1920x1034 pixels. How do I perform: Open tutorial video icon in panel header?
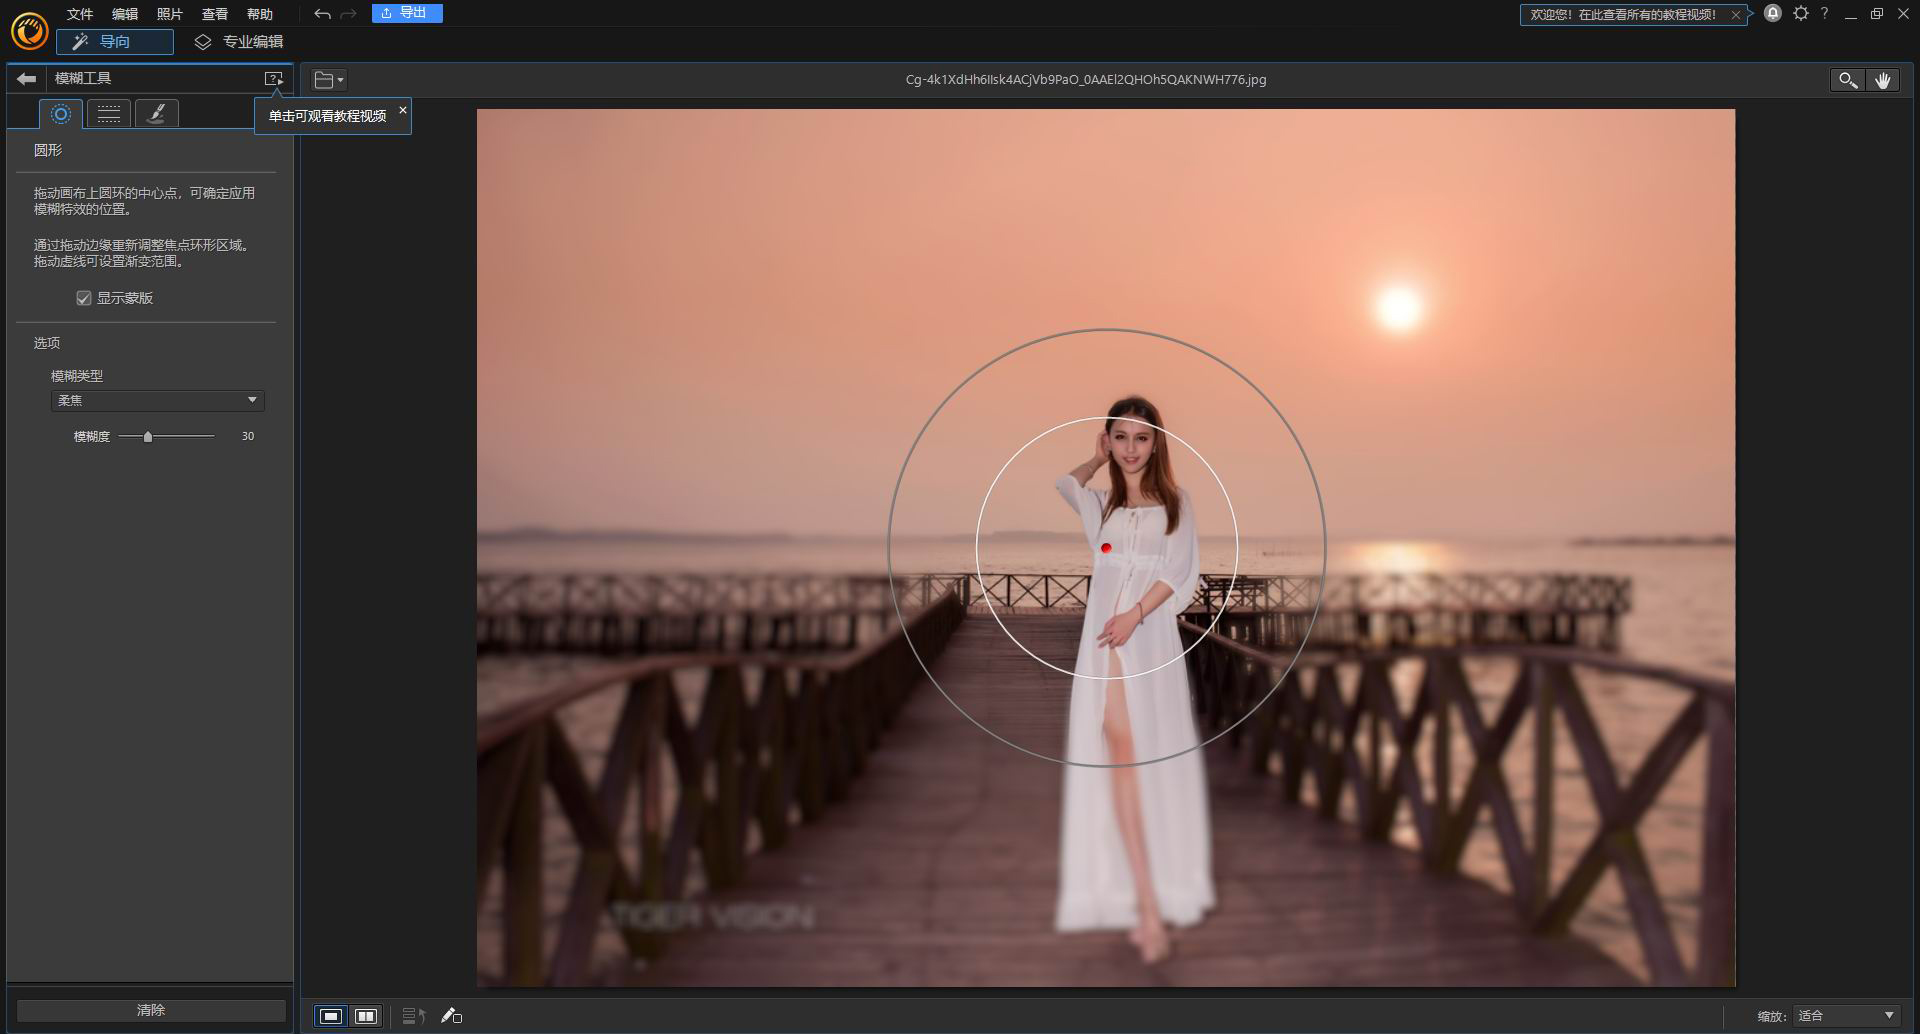(273, 78)
